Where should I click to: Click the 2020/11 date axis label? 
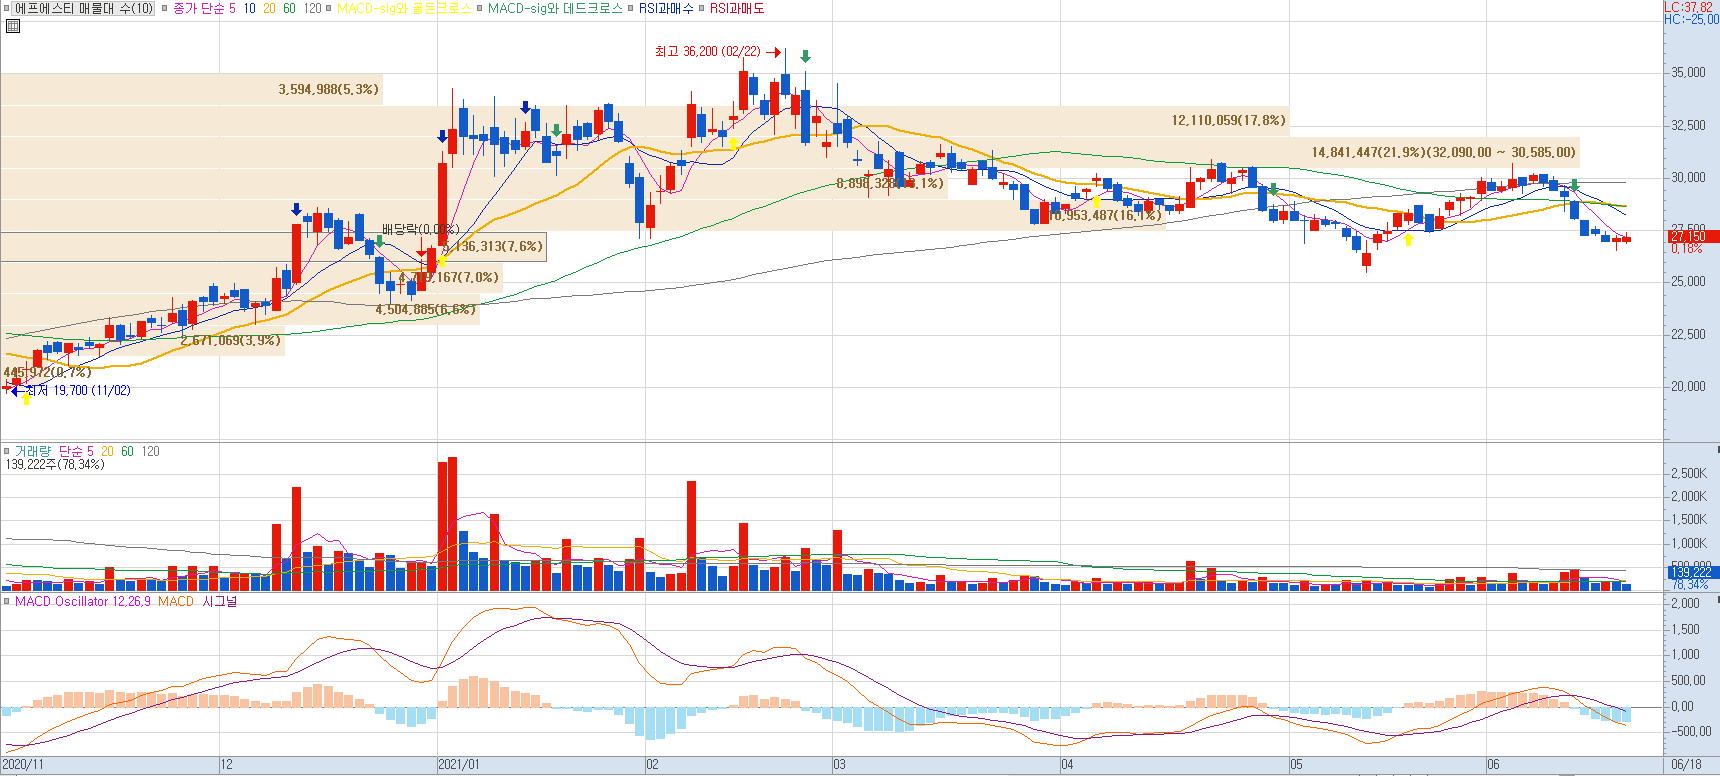tap(23, 764)
